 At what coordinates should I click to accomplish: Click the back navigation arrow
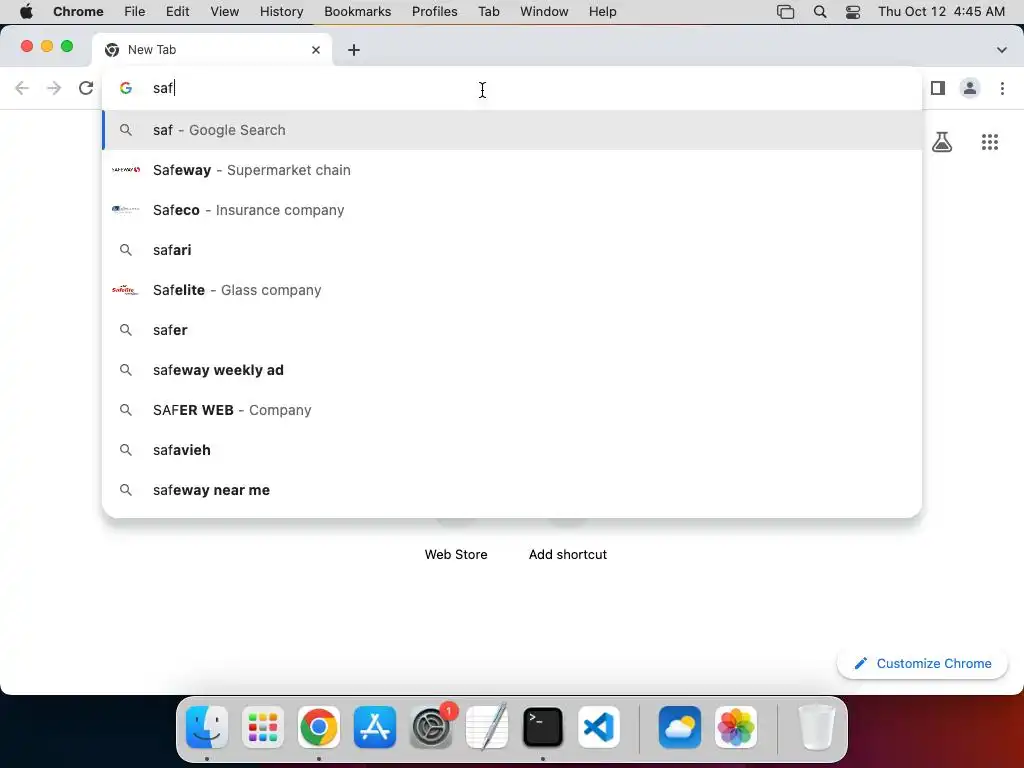pyautogui.click(x=22, y=88)
